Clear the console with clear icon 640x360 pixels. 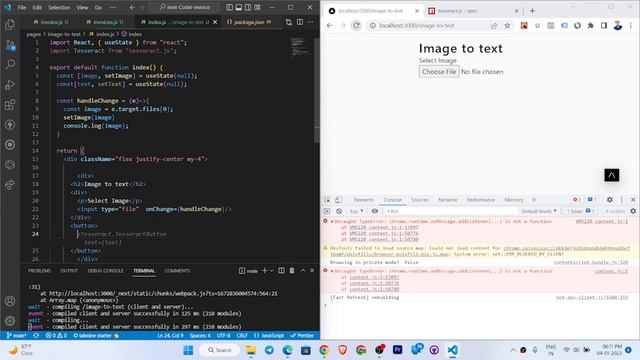[x=339, y=211]
